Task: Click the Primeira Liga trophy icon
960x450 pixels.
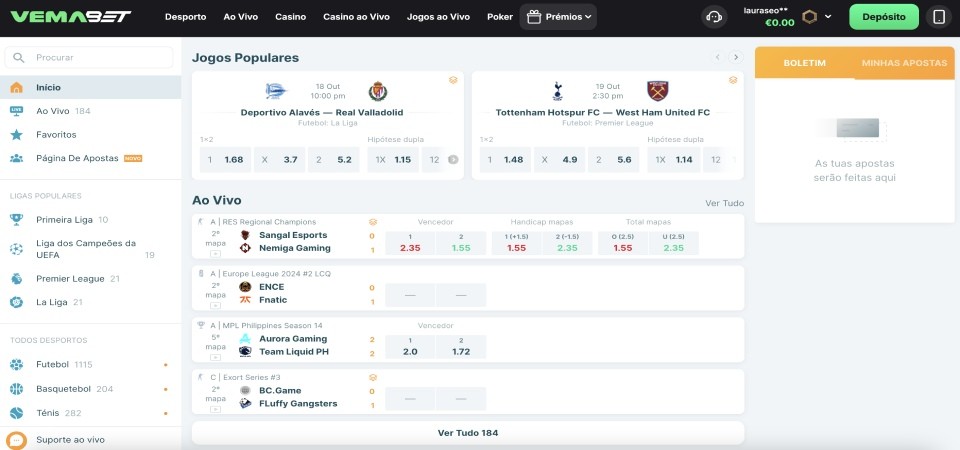Action: [17, 219]
